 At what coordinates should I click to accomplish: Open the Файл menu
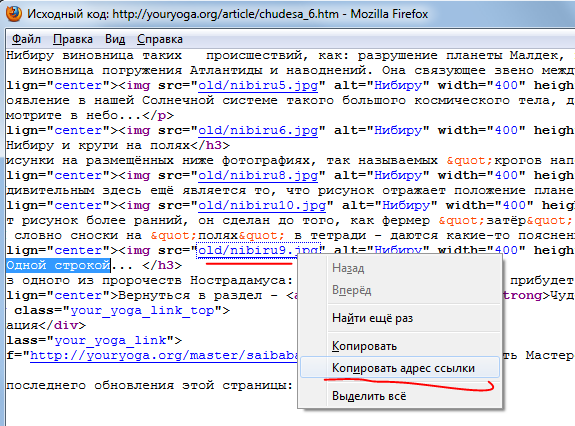coord(26,39)
